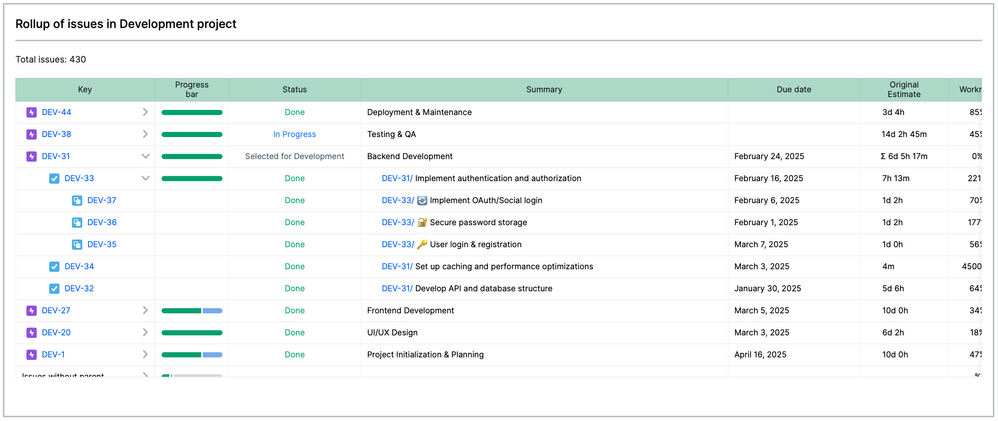Click the epic icon beside DEV-1

31,355
